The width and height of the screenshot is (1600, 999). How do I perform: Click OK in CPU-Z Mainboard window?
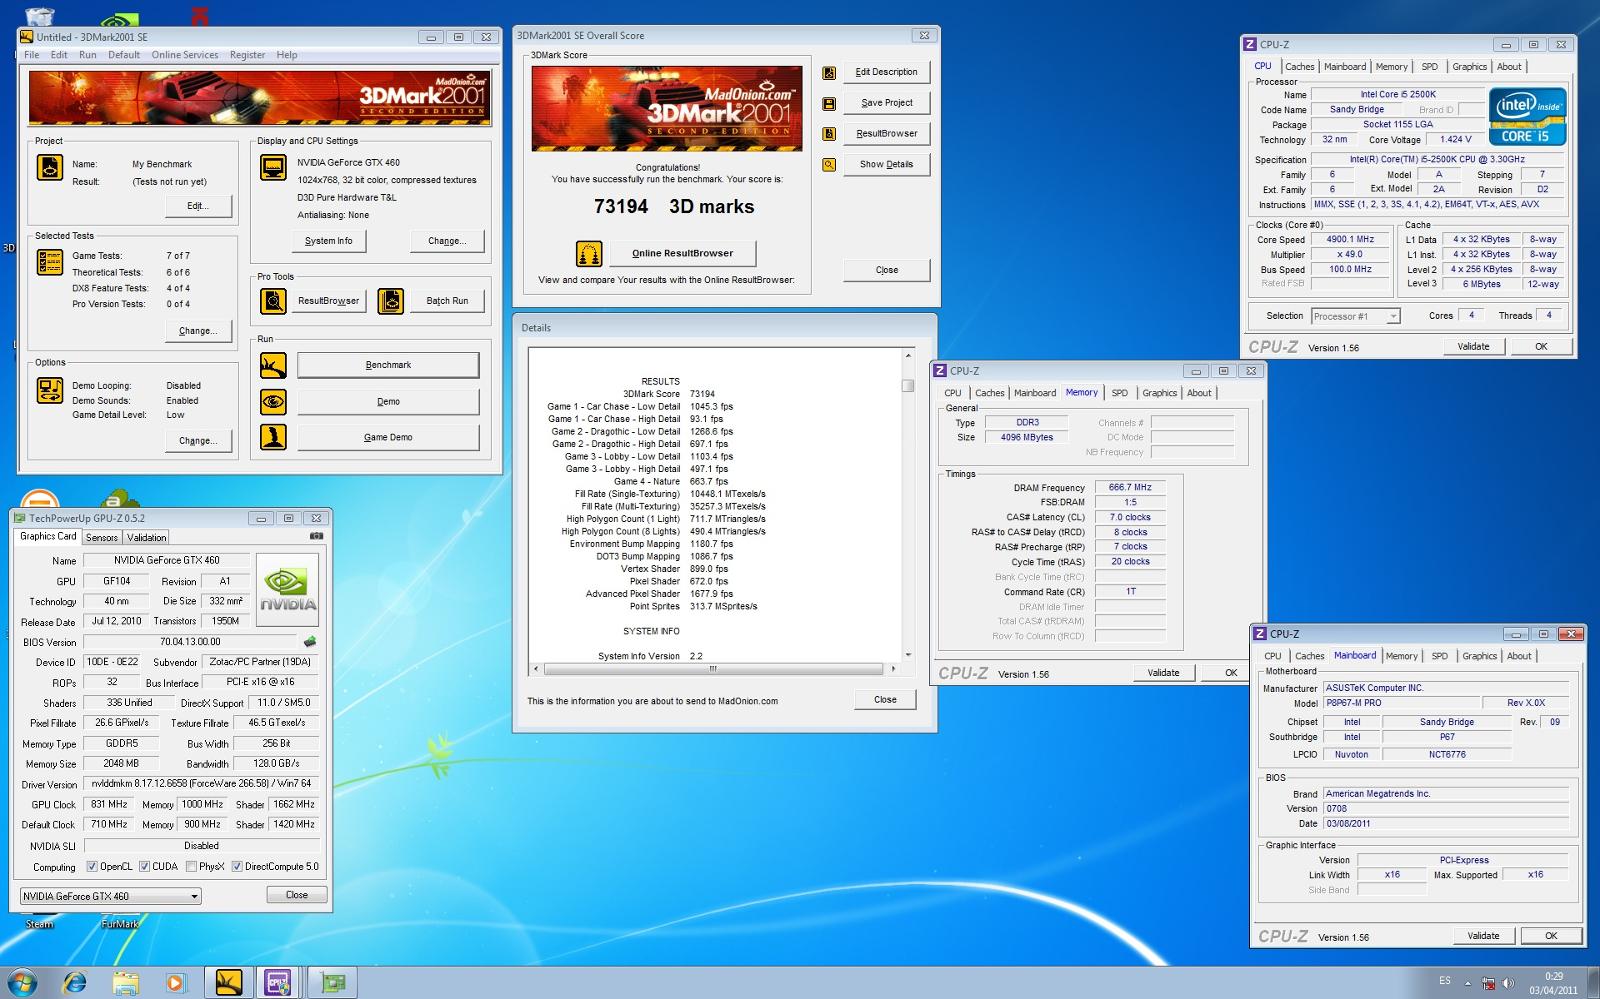coord(1551,936)
